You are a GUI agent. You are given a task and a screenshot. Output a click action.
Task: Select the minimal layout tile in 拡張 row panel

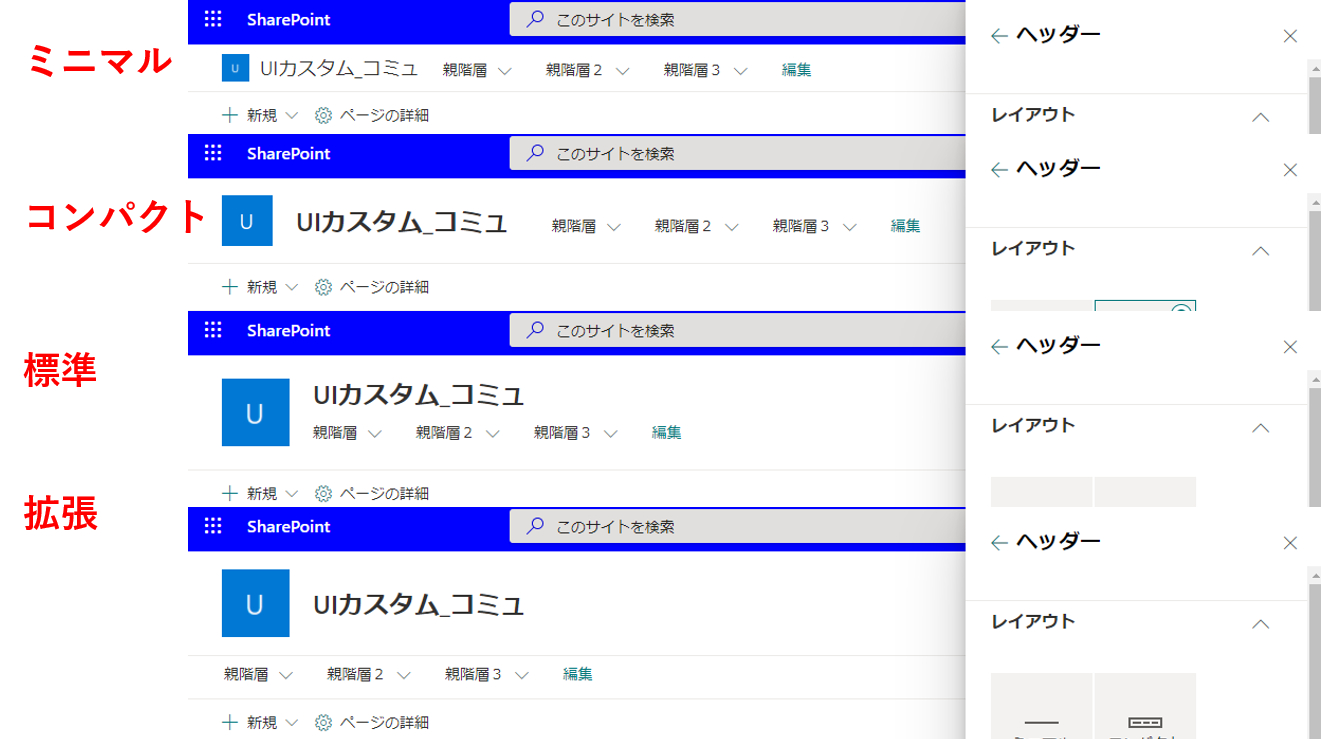1041,706
